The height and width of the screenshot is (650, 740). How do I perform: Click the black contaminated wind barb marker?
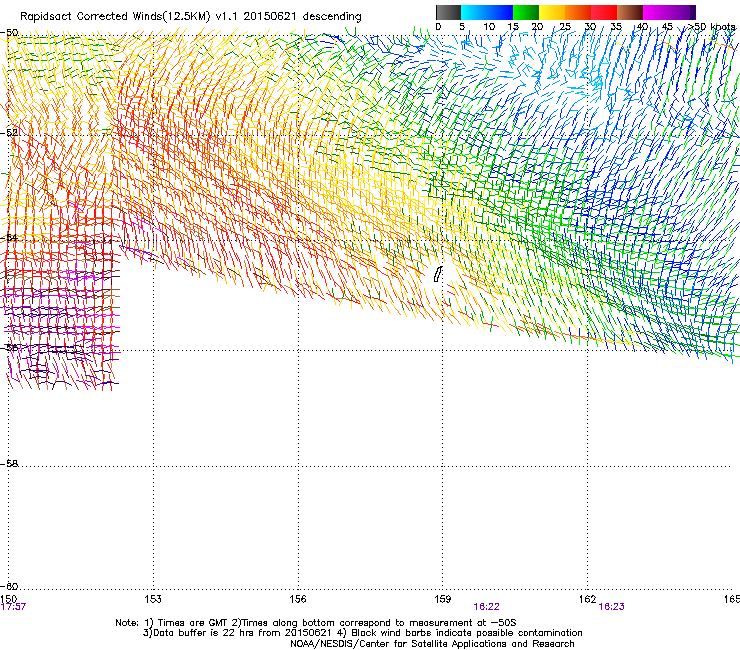tap(438, 274)
